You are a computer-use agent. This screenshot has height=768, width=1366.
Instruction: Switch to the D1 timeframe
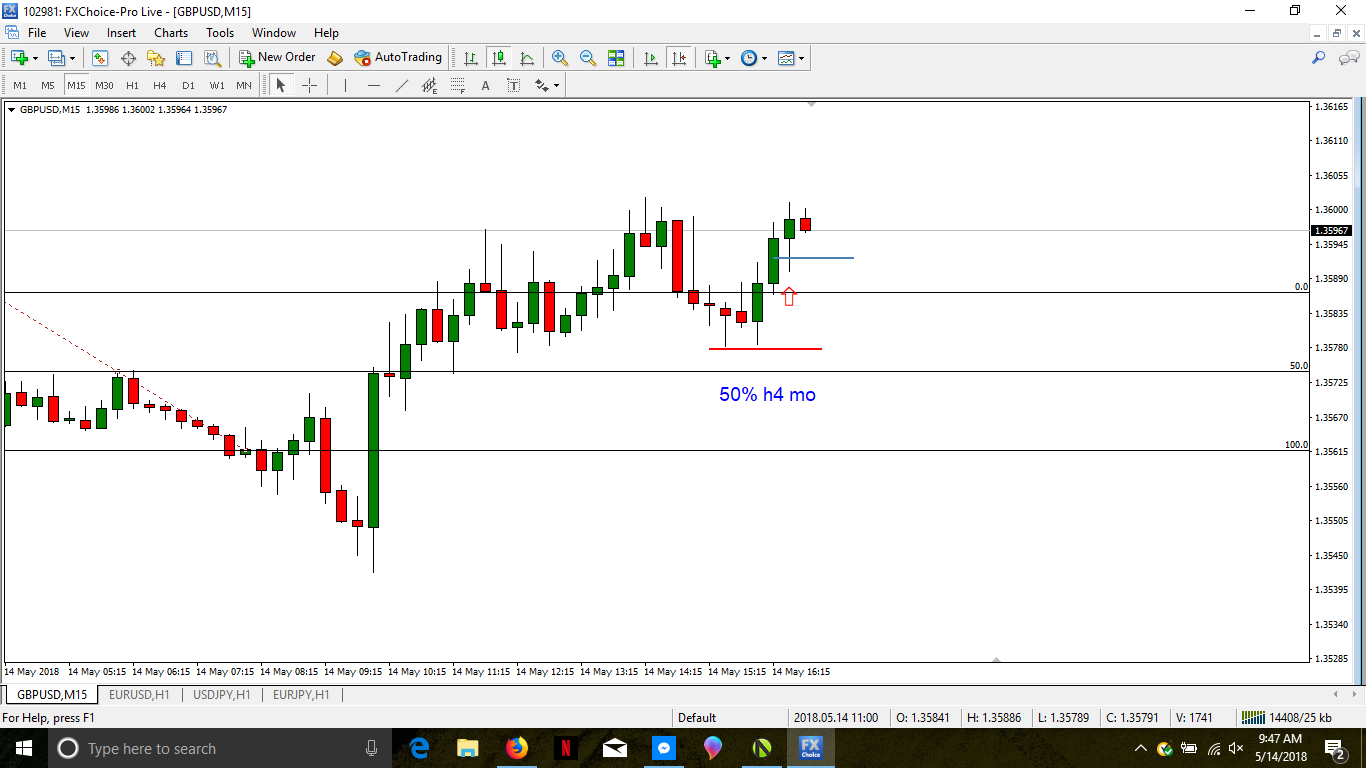coord(188,86)
